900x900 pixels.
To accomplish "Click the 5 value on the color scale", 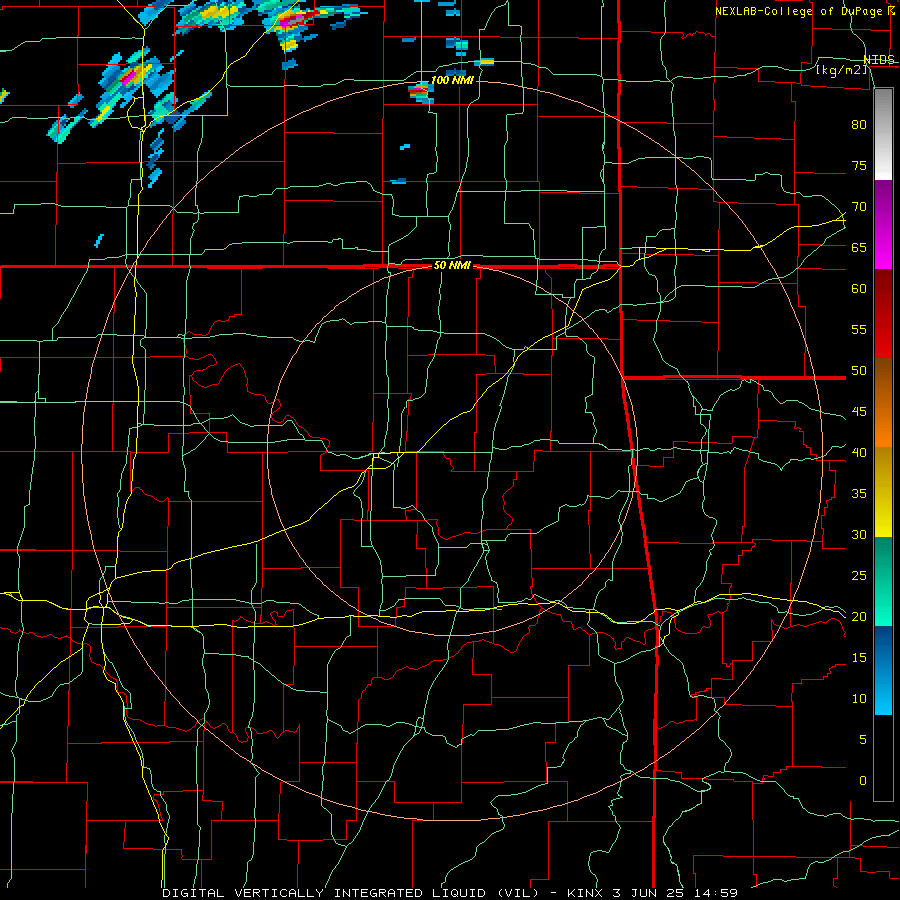I will click(863, 740).
